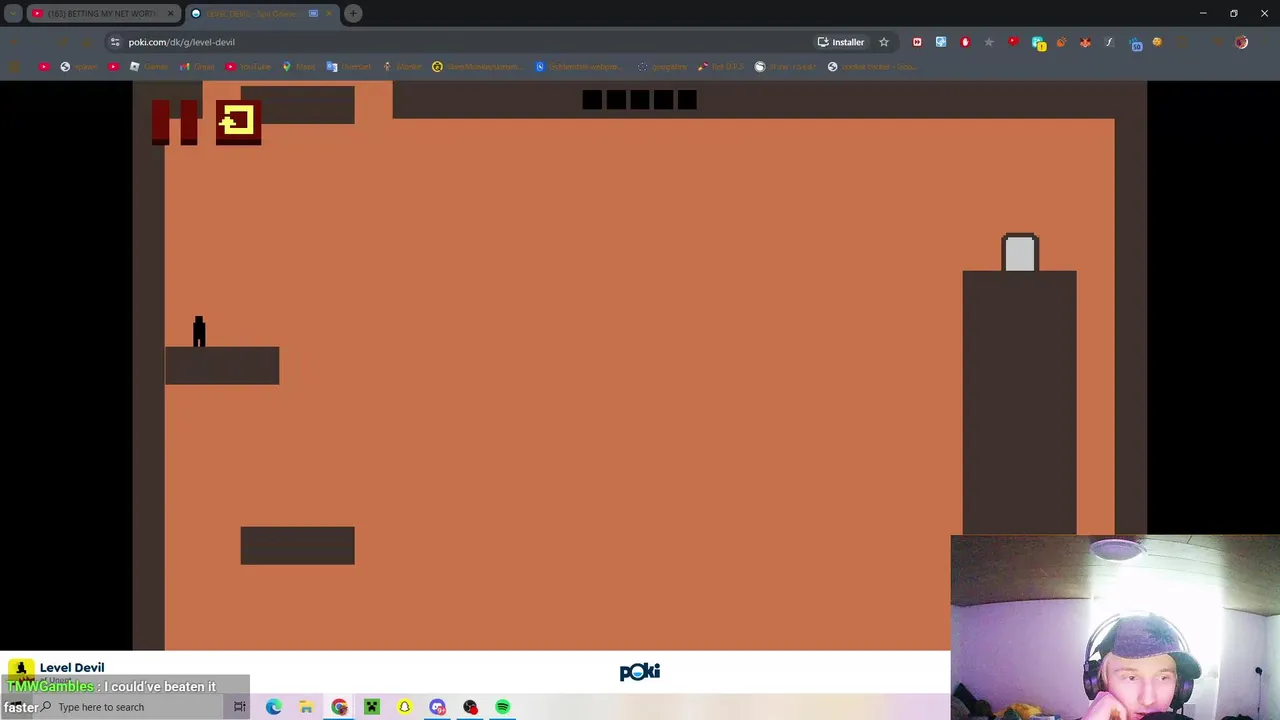Select the Level Devil browser tab
The height and width of the screenshot is (720, 1280).
pos(262,14)
